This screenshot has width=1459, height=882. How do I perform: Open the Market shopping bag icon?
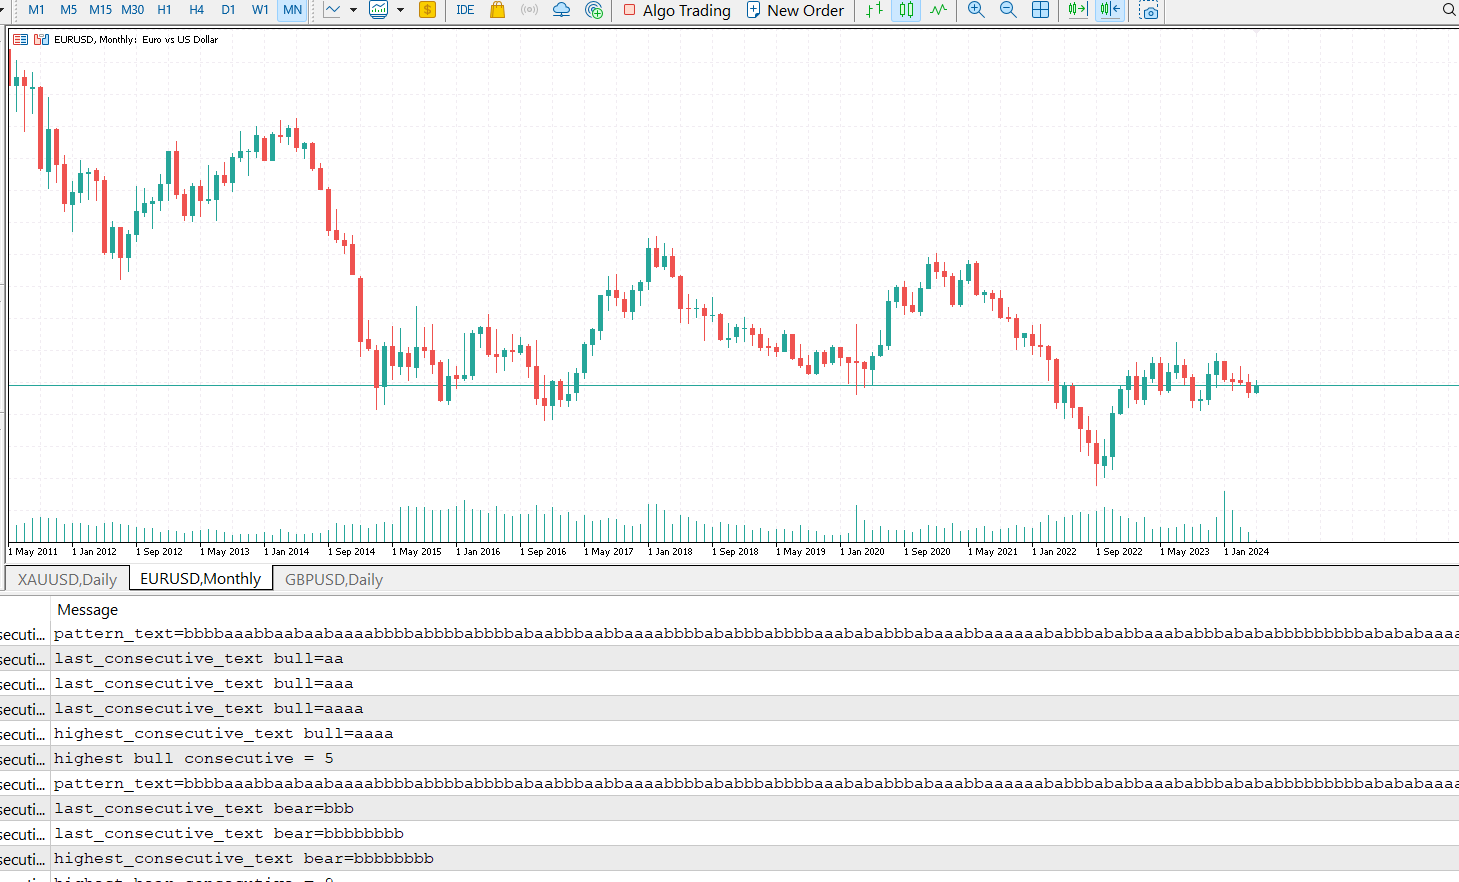click(497, 11)
